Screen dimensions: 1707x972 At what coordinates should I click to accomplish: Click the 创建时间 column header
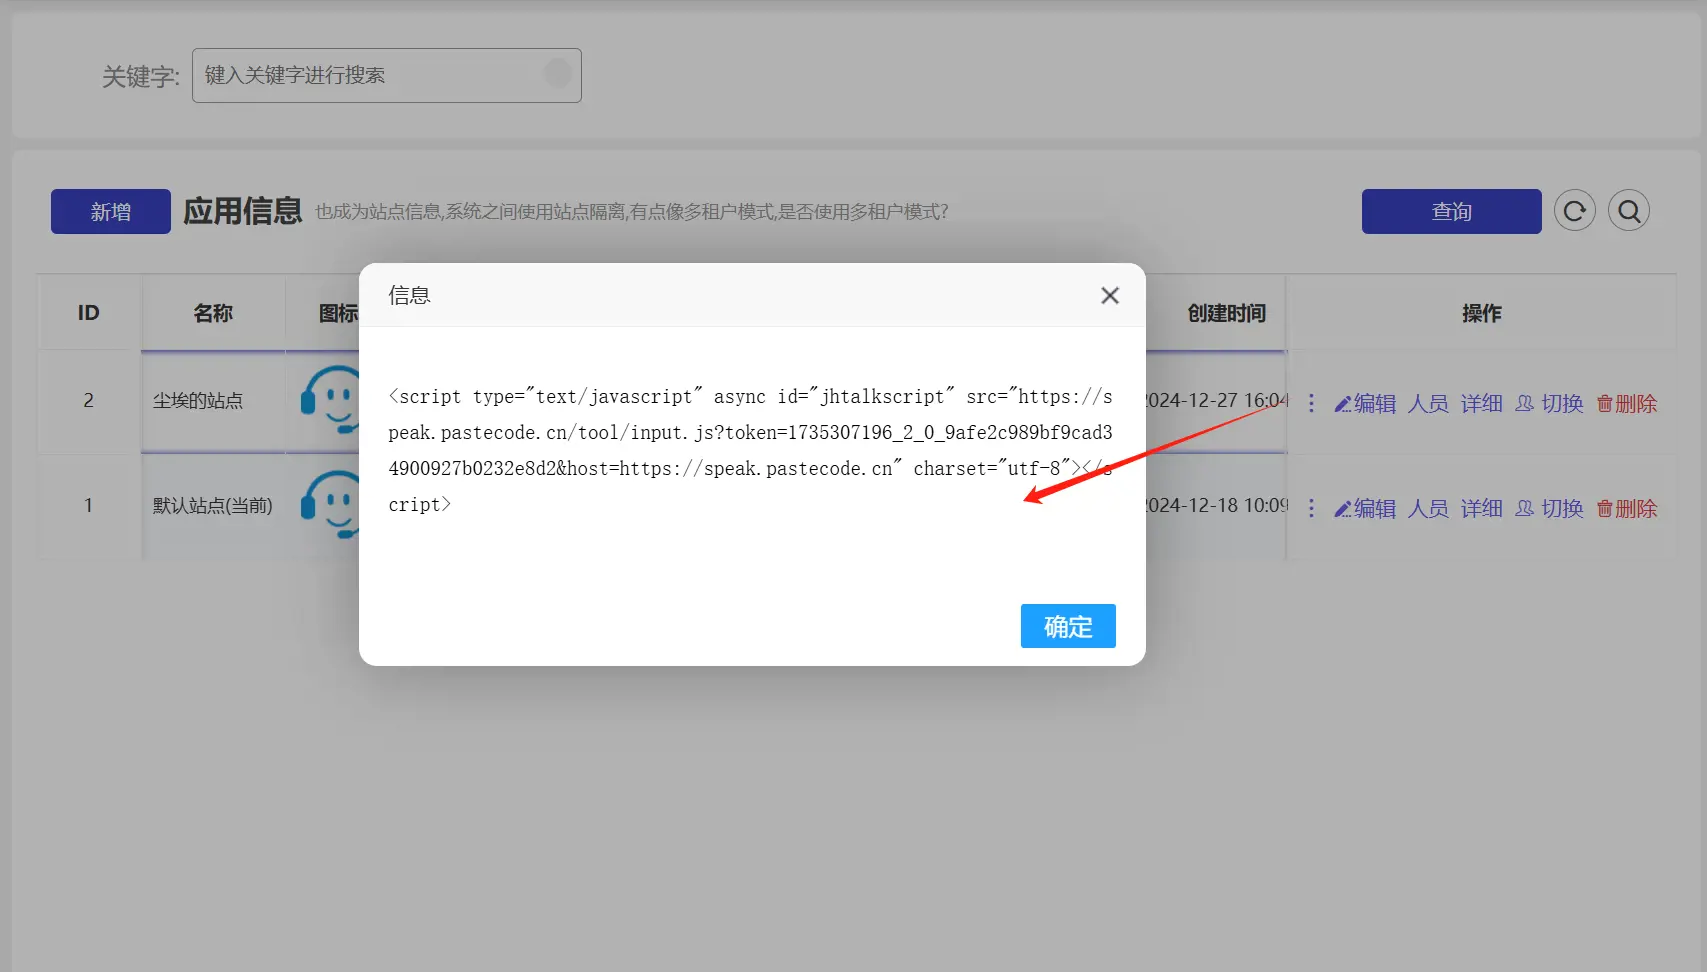1226,313
